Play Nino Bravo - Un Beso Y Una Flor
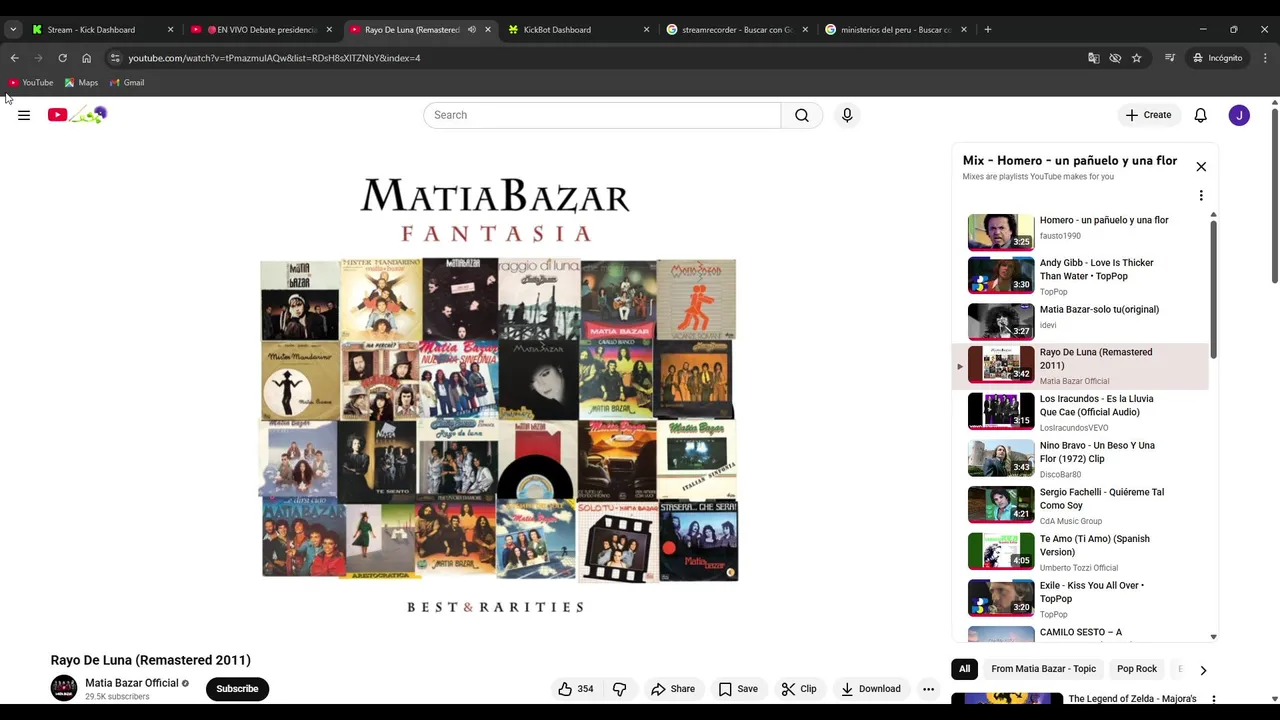1280x720 pixels. pos(1082,458)
